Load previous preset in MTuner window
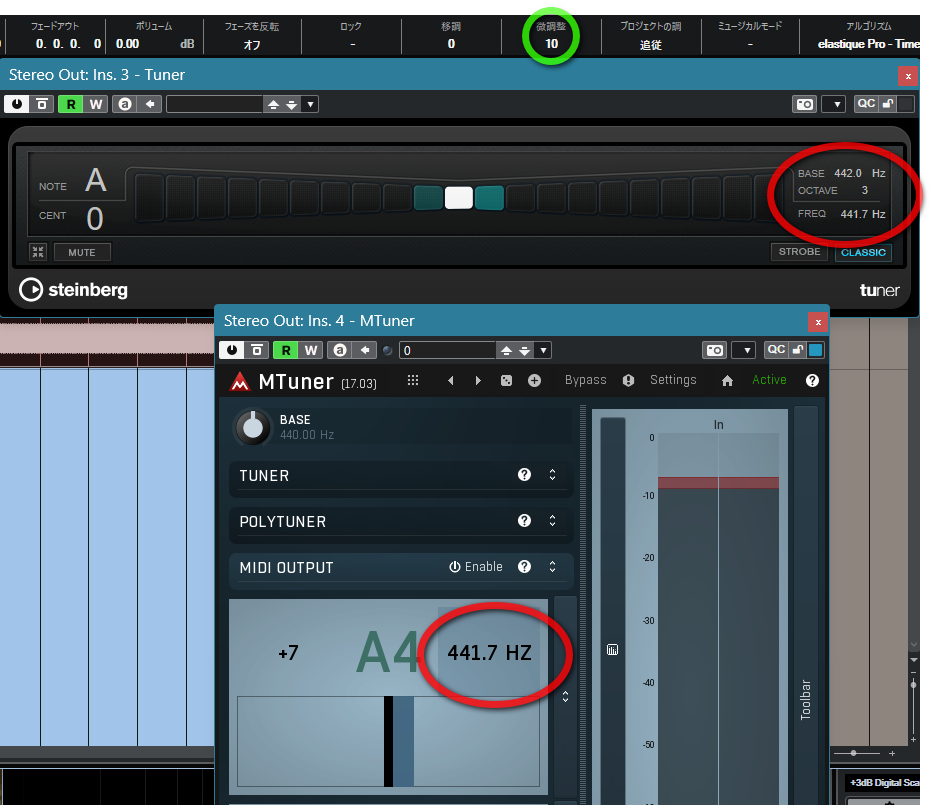 coord(507,350)
